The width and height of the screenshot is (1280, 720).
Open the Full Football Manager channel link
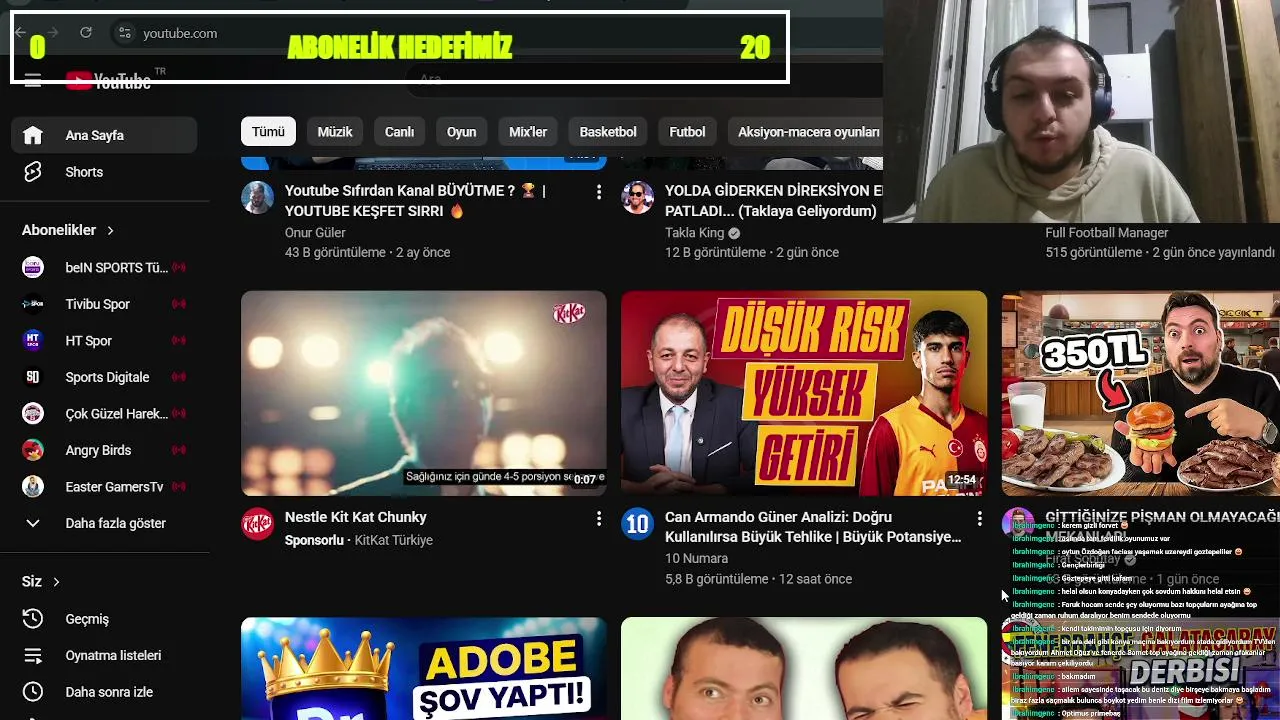click(1107, 233)
